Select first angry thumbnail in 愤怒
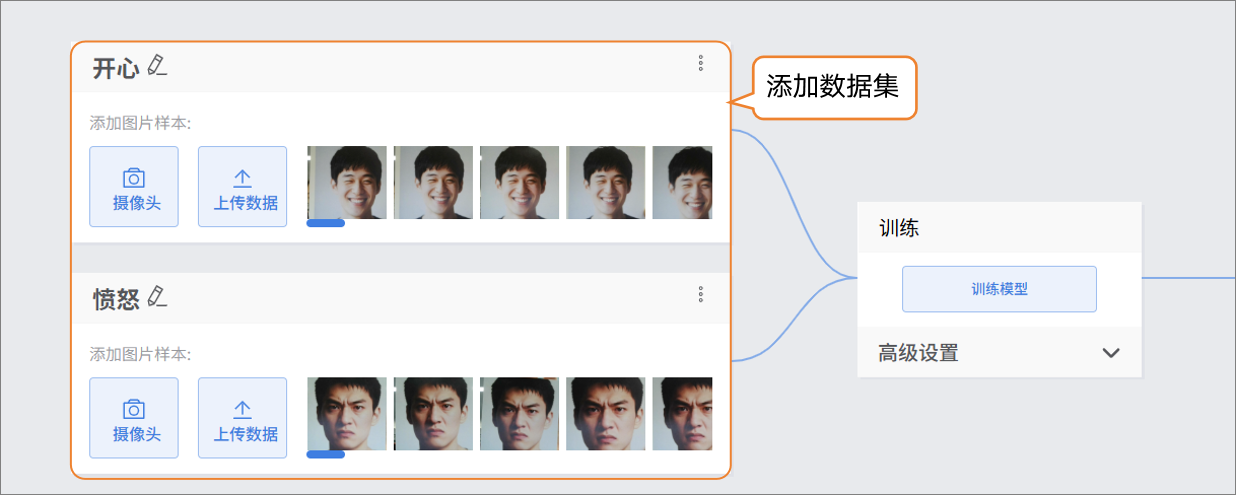 [346, 413]
